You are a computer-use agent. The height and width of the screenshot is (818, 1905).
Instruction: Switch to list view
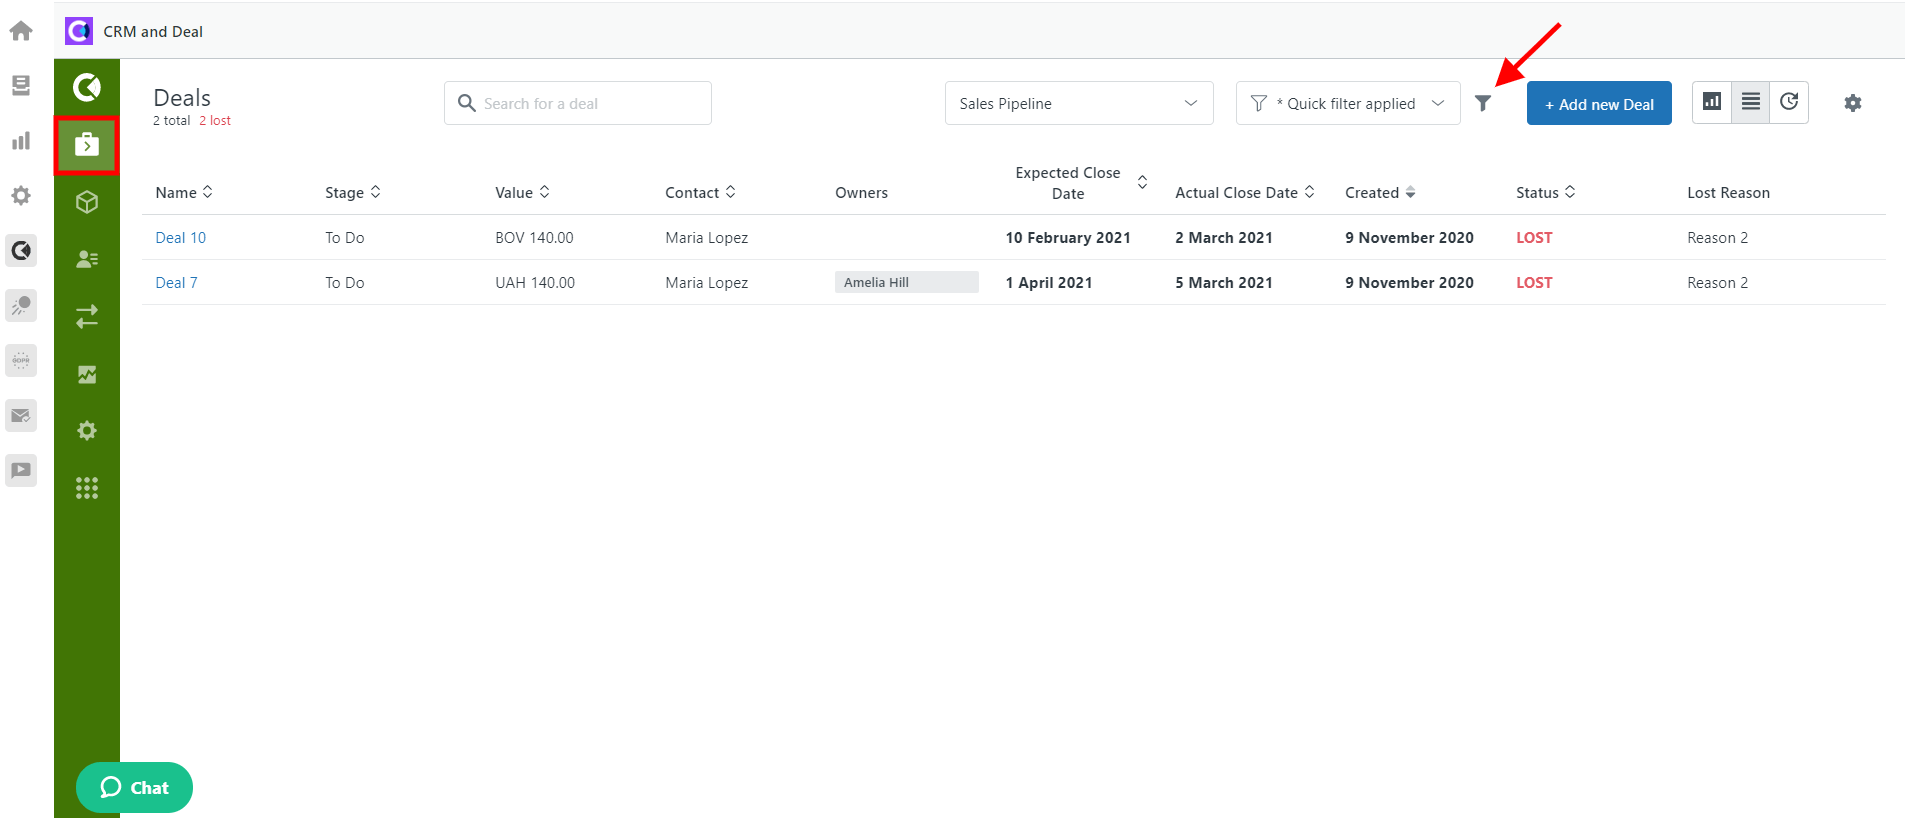(x=1751, y=102)
